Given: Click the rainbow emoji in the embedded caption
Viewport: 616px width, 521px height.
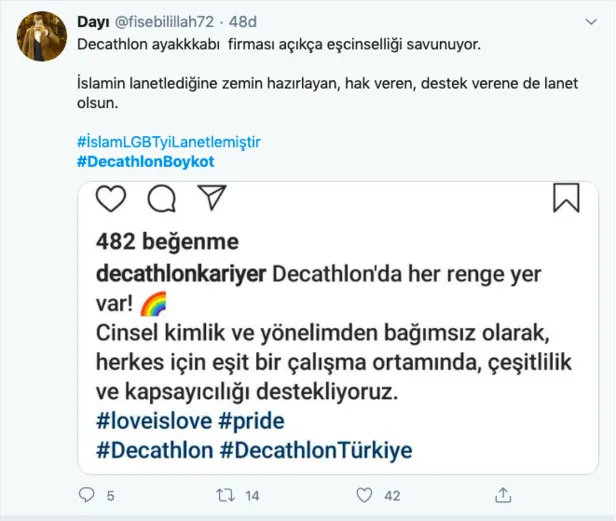Looking at the screenshot, I should point(153,303).
